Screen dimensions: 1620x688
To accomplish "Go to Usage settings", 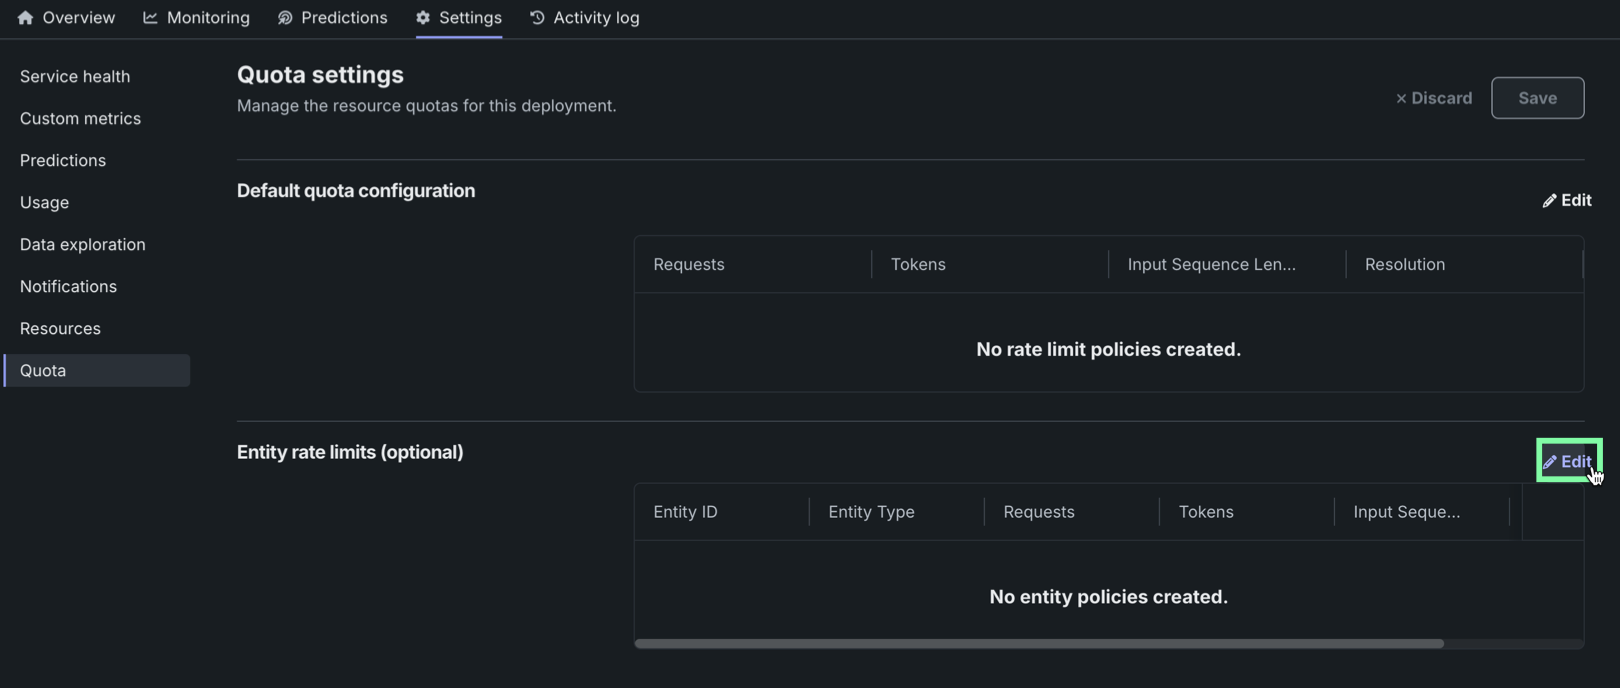I will [45, 202].
